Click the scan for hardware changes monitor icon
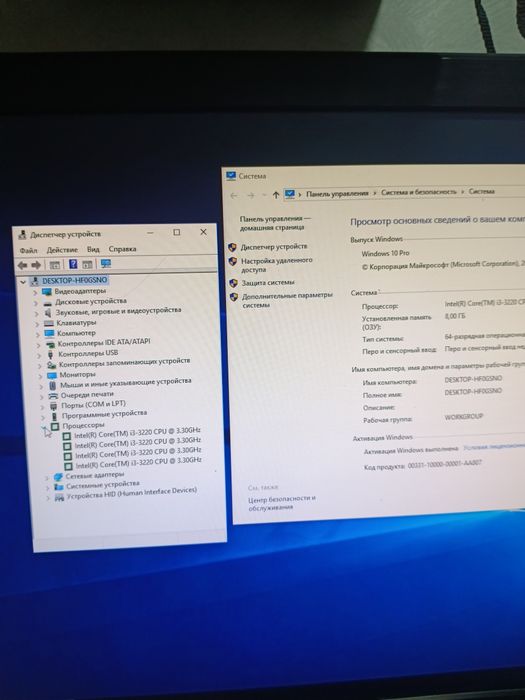The width and height of the screenshot is (525, 700). pos(106,264)
